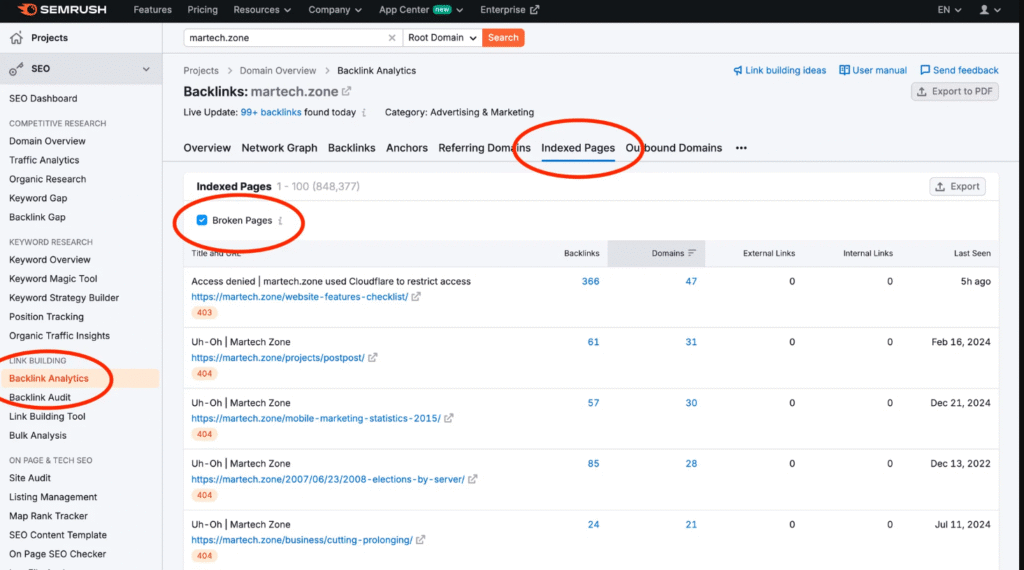Open SEO Dashboard in sidebar
This screenshot has width=1024, height=570.
click(x=43, y=99)
